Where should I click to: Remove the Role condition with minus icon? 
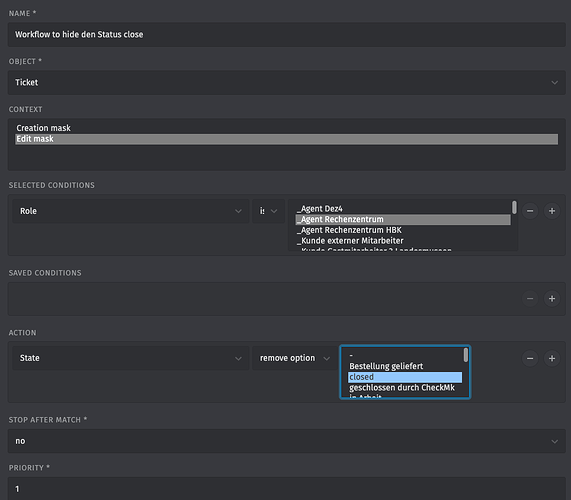click(530, 211)
